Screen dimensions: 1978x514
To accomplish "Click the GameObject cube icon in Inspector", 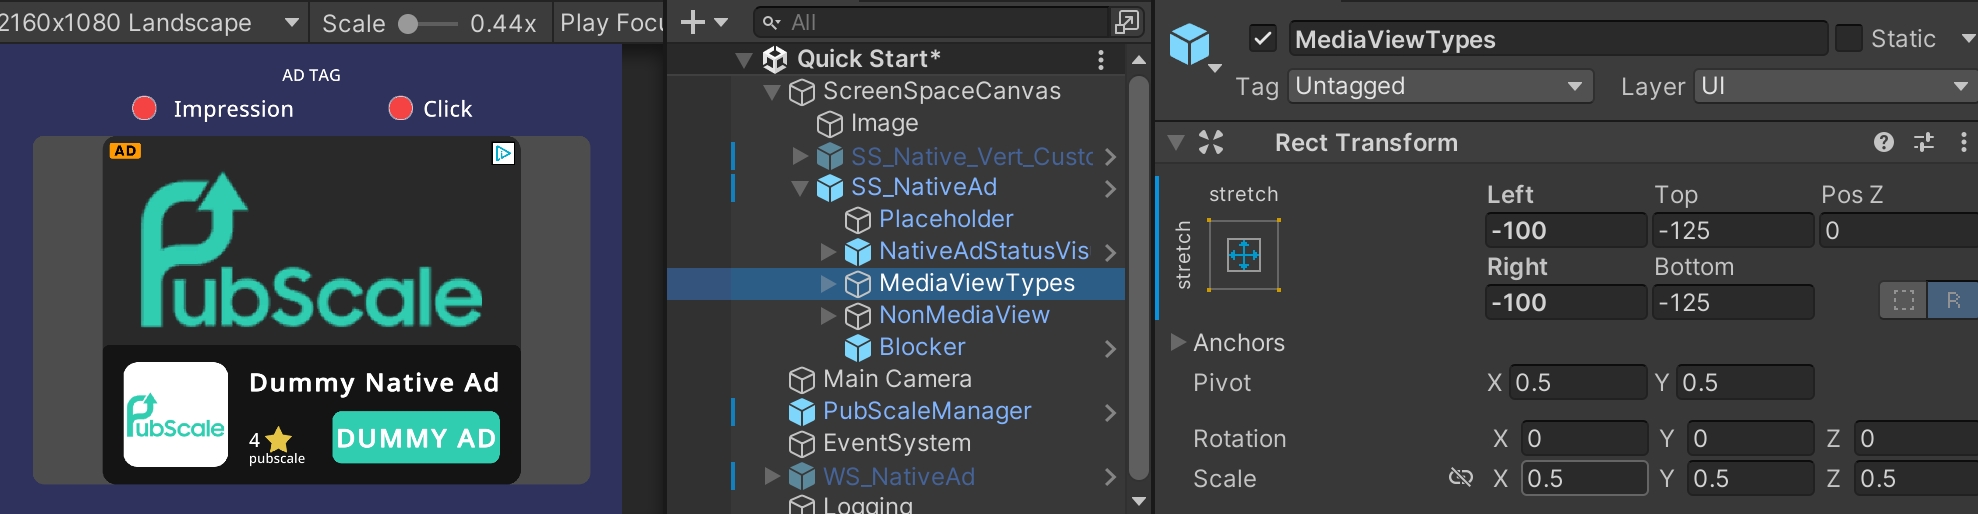I will [x=1190, y=44].
